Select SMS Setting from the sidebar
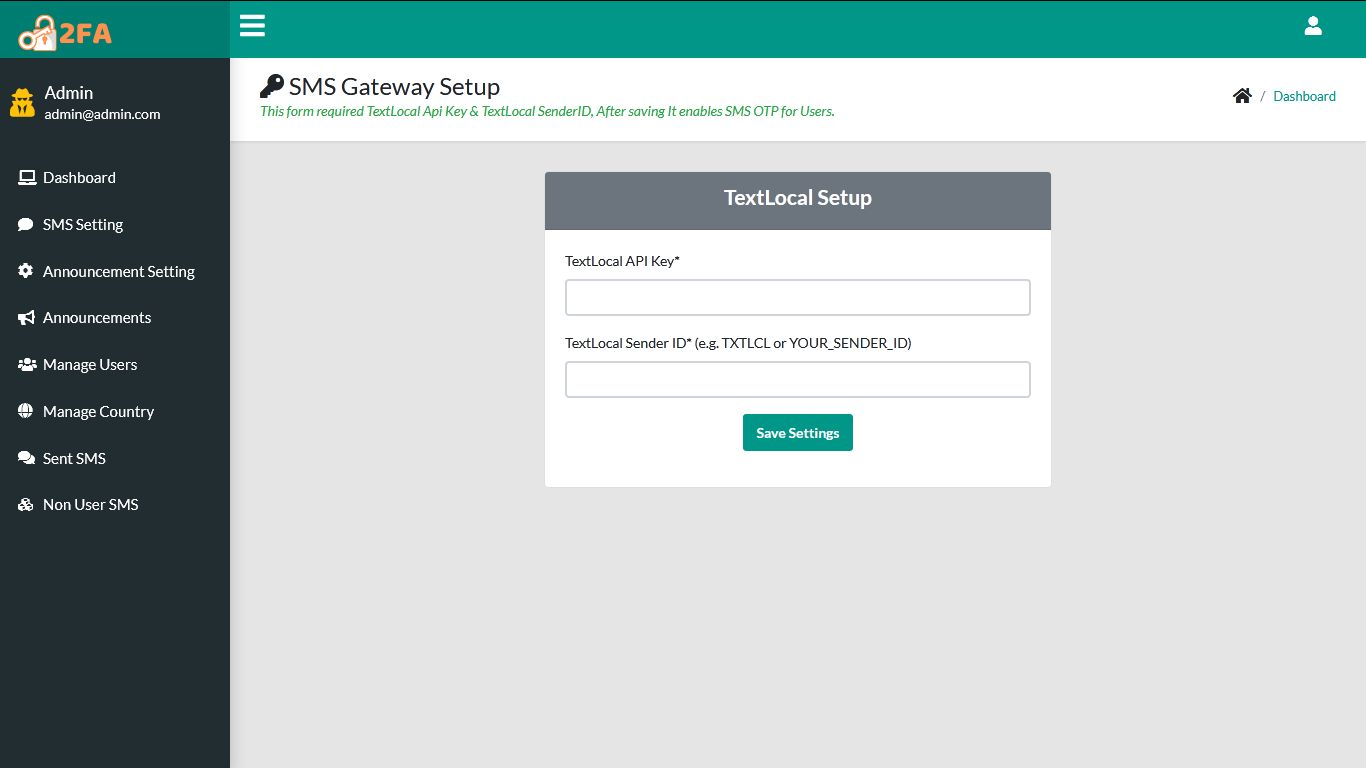The image size is (1366, 768). [82, 224]
